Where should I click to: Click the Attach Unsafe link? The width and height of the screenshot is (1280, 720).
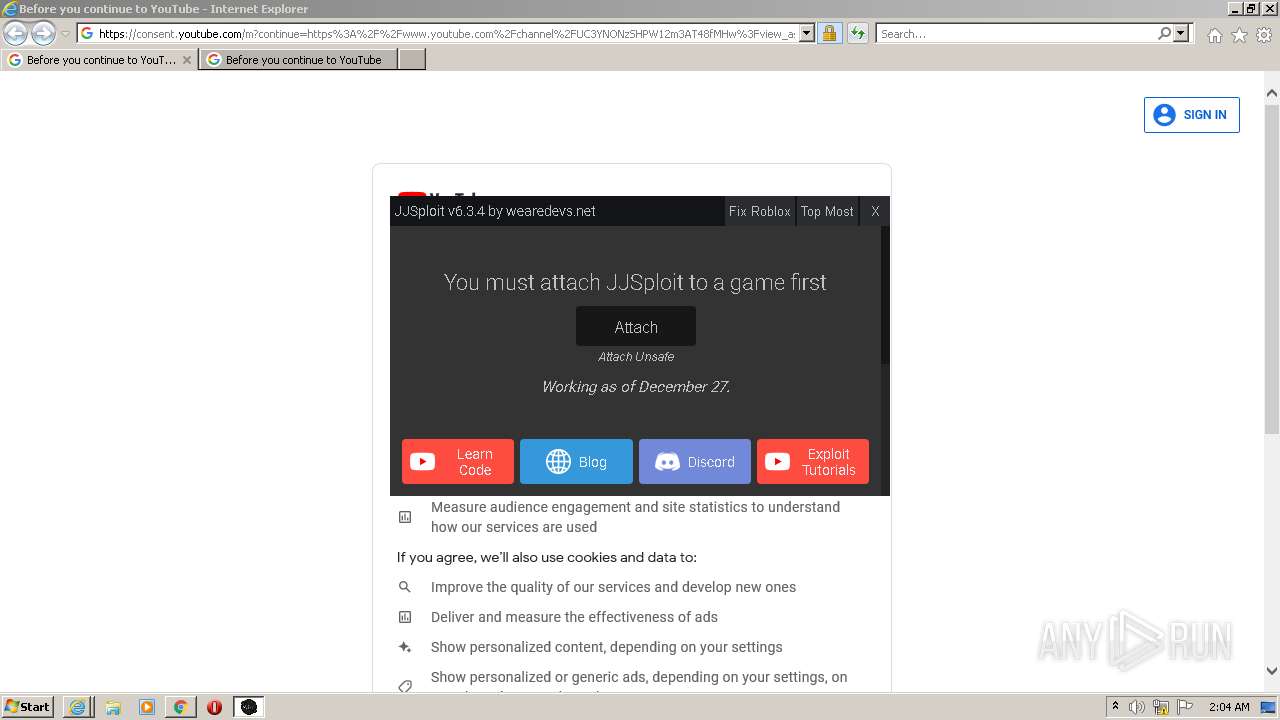tap(636, 357)
